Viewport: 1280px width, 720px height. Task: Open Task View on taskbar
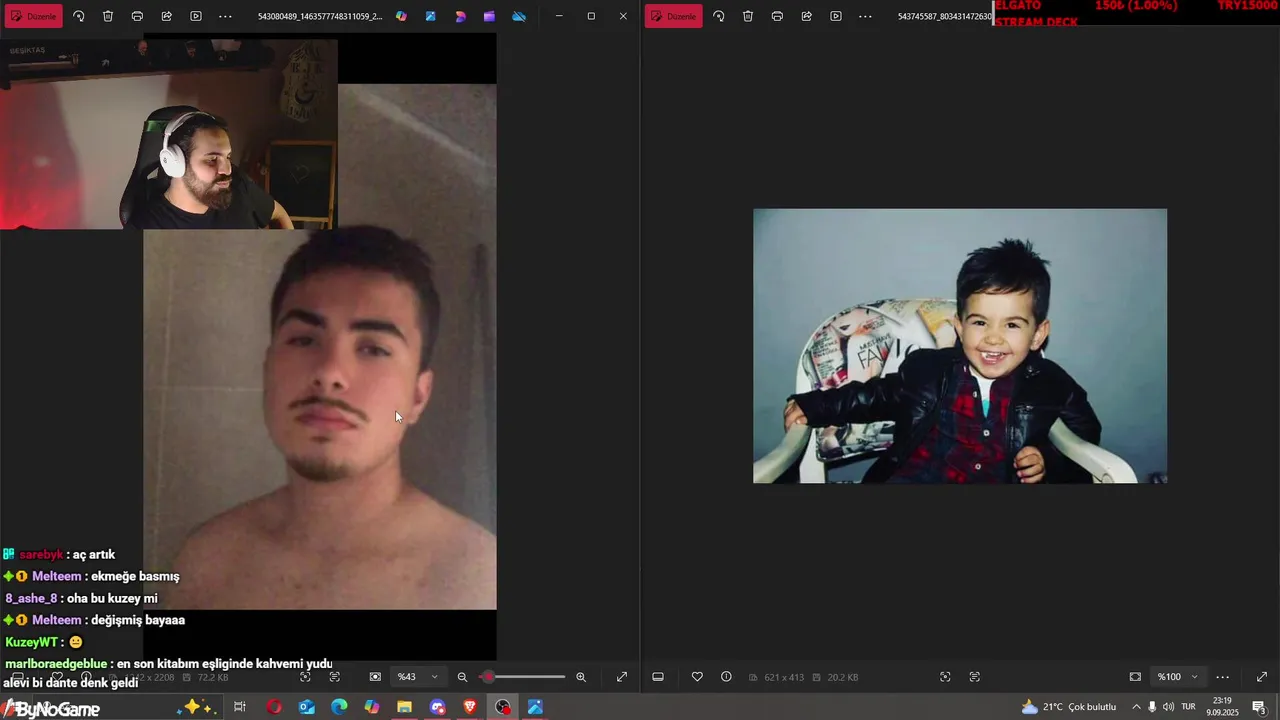[240, 707]
